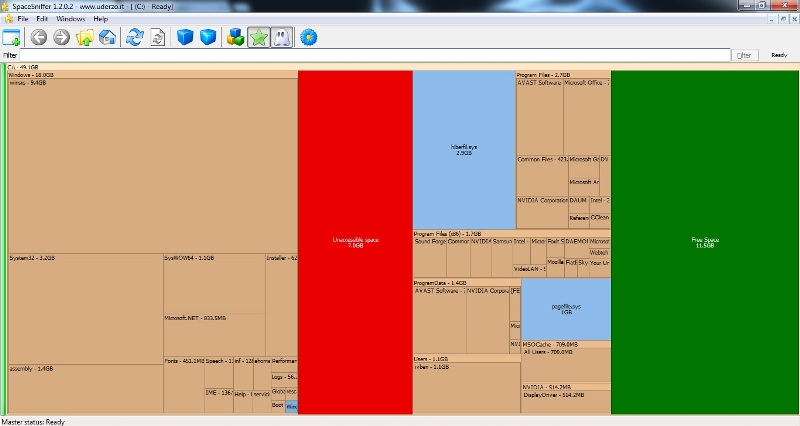Click the colored blocks file classes icon
Screen dimensions: 800x426
tap(235, 38)
